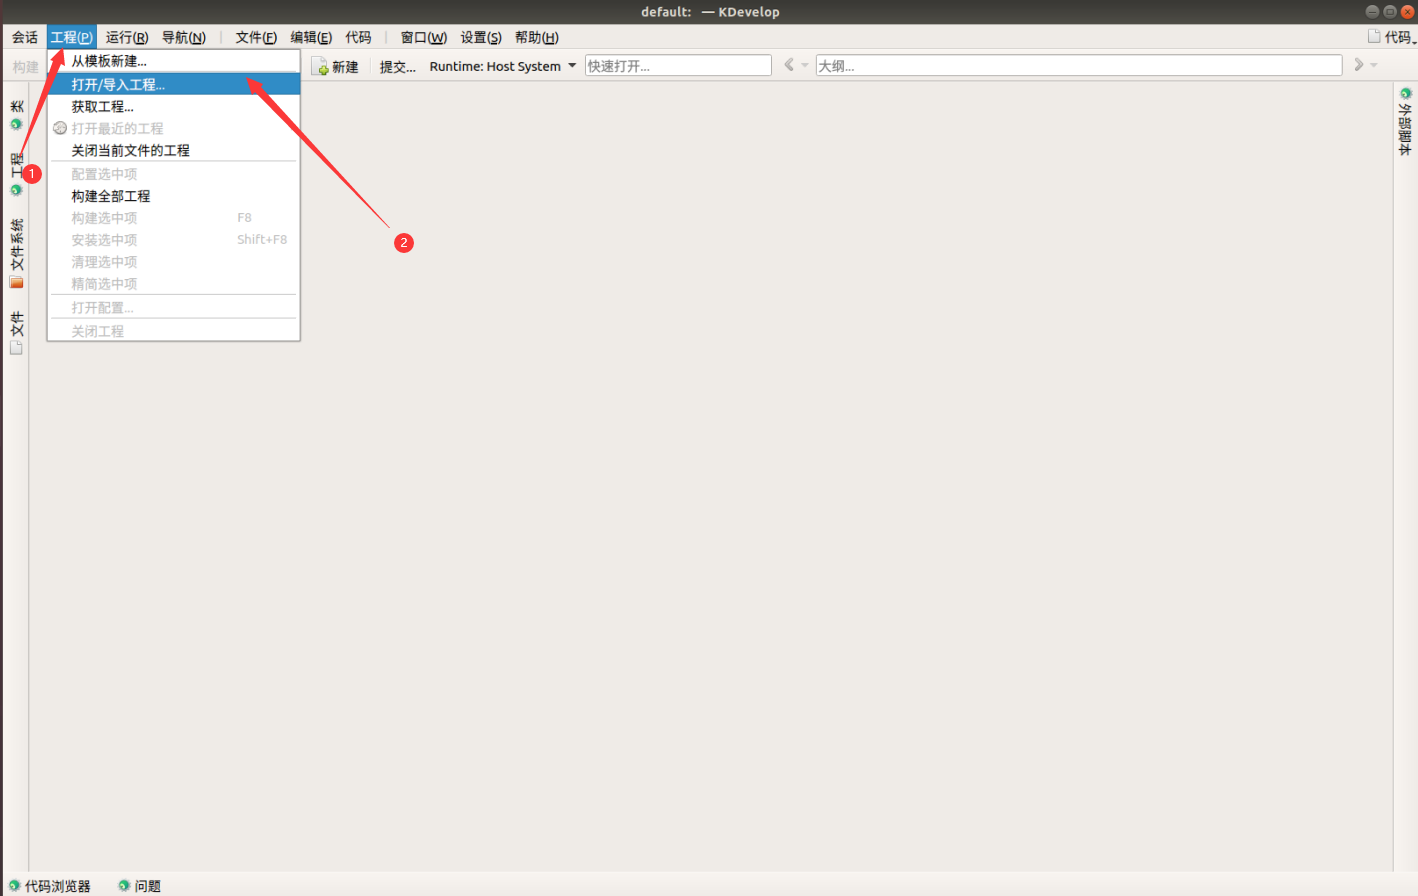Click the clock icon beside 打开最近的工程
1418x896 pixels.
click(60, 128)
